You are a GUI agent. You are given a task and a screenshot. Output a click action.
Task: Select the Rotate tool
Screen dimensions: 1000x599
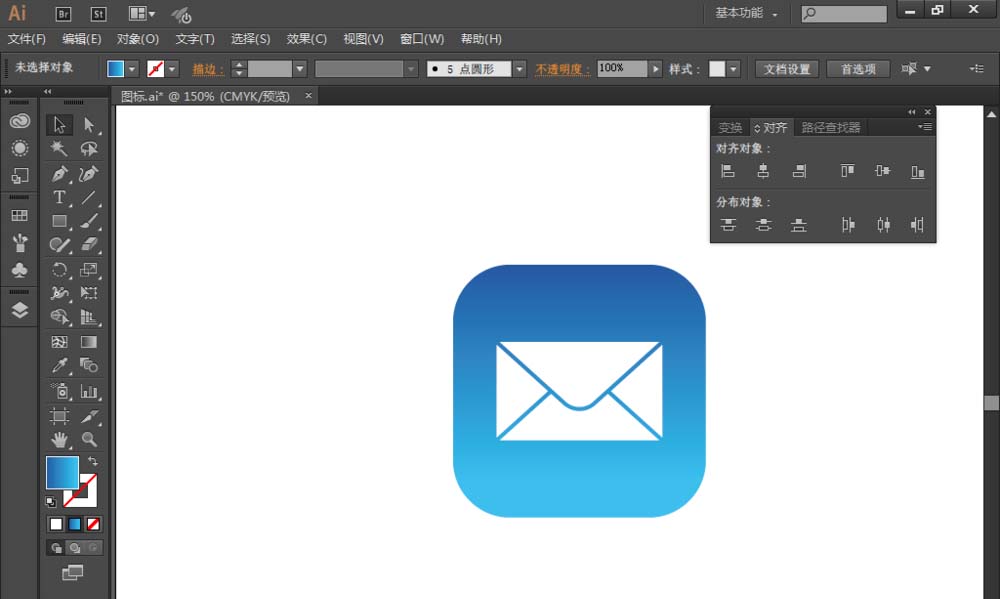[x=59, y=270]
